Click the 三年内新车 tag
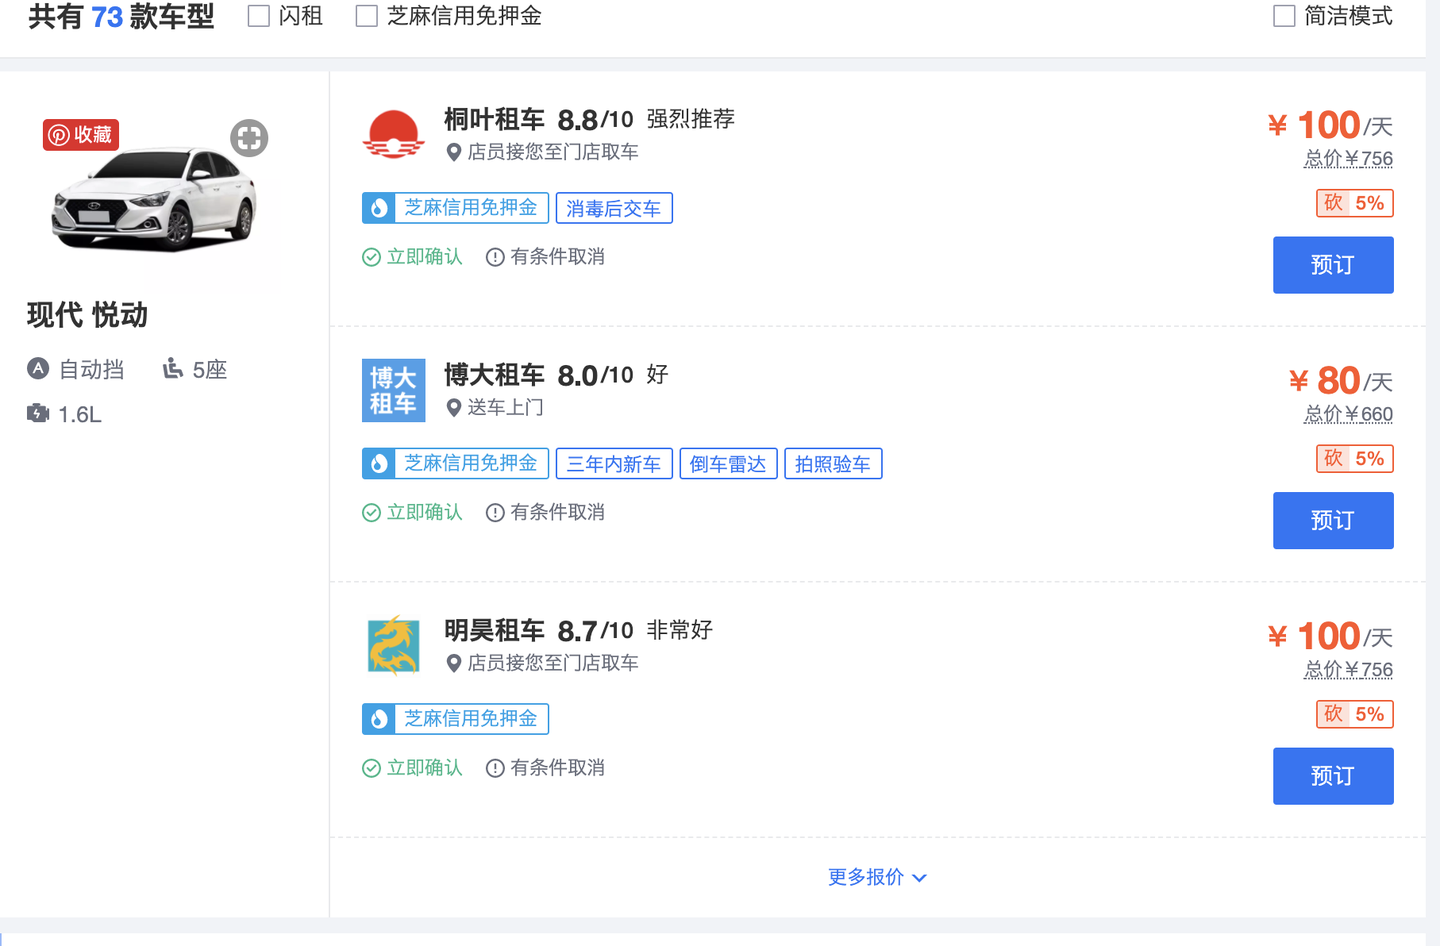 614,463
